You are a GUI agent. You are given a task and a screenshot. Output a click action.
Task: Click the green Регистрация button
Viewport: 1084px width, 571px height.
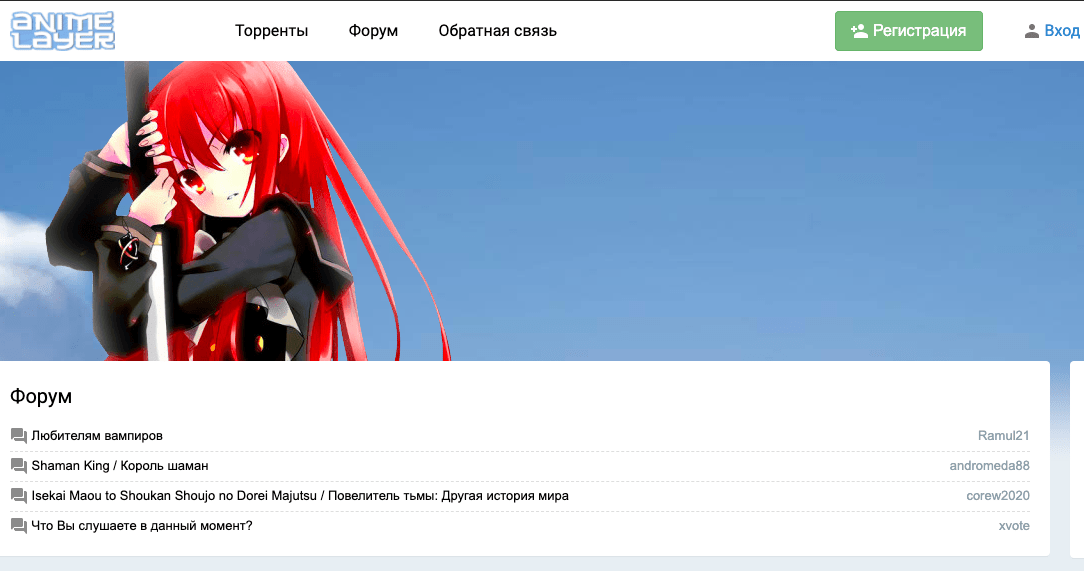click(x=908, y=31)
